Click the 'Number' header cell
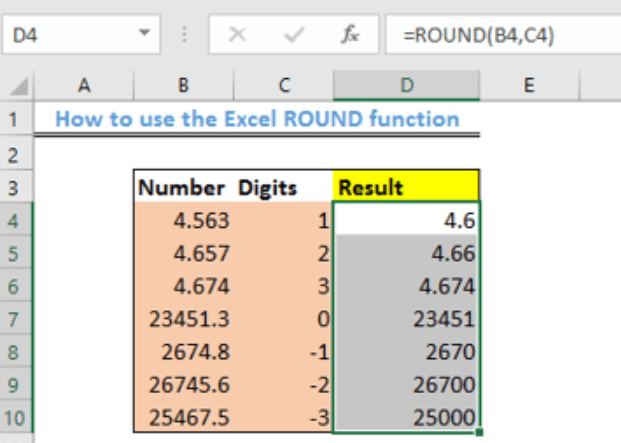 tap(183, 186)
